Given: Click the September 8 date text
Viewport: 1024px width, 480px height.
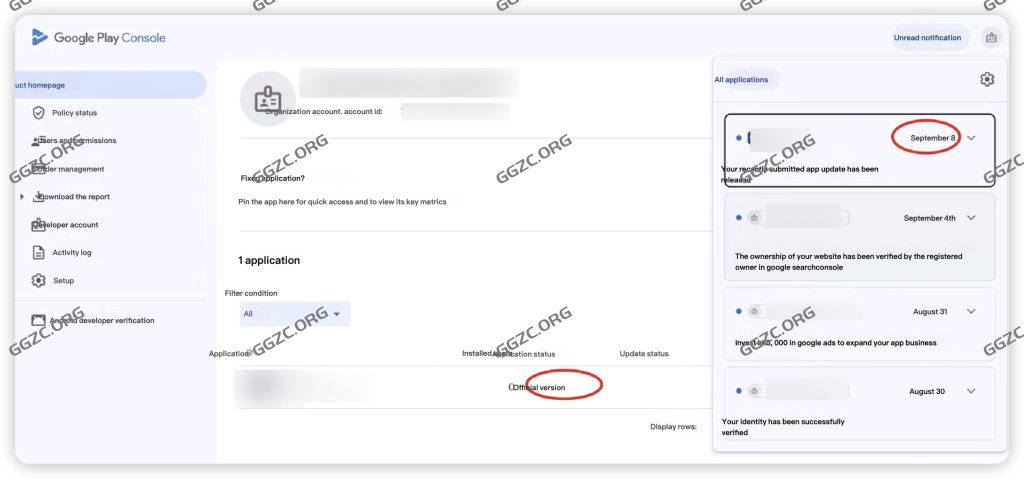Looking at the screenshot, I should point(933,138).
